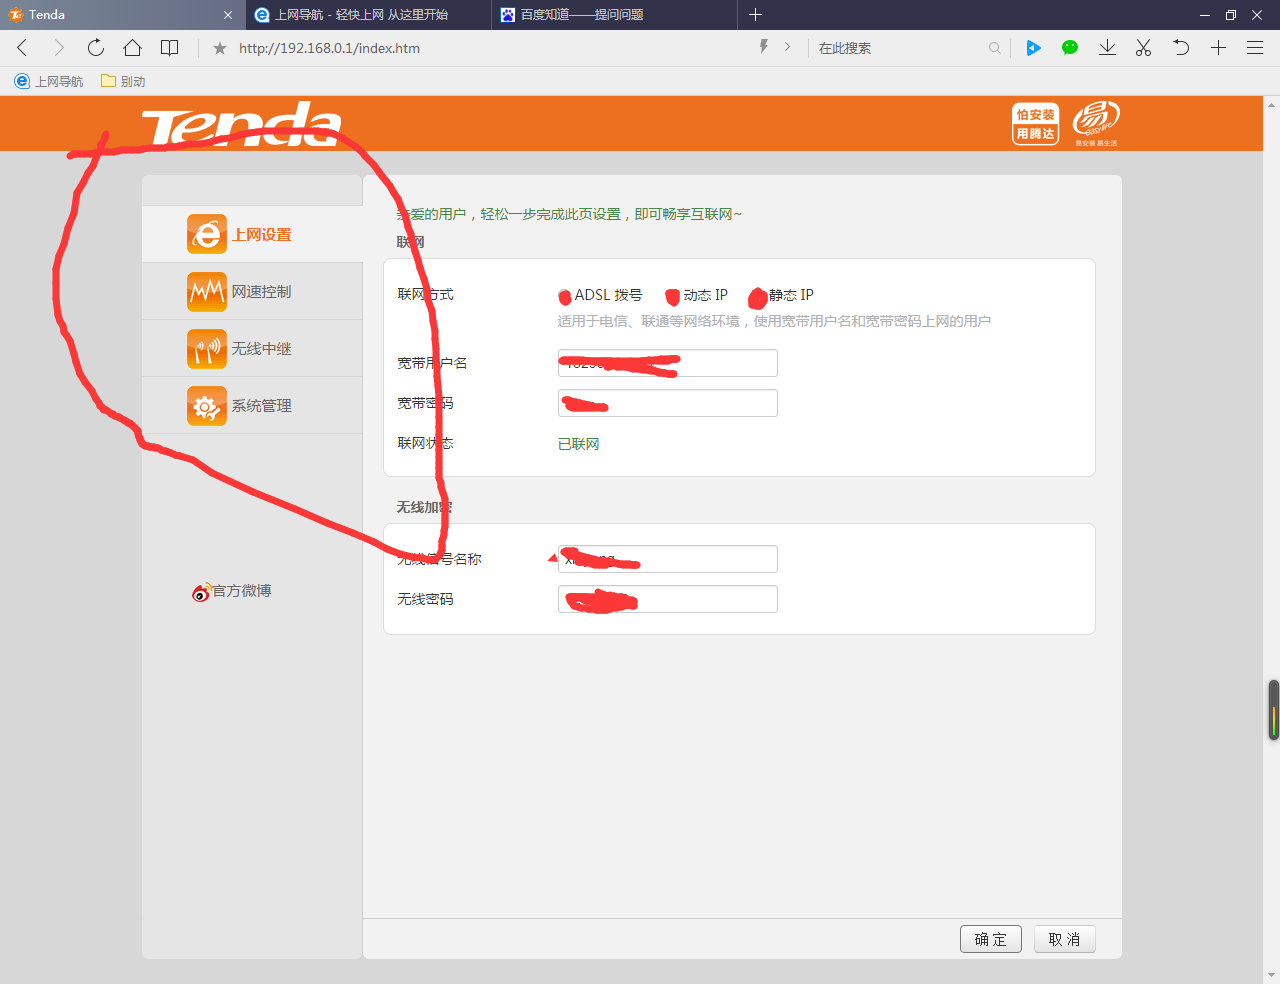Click the 系统管理 gear icon
1280x984 pixels.
(x=207, y=405)
